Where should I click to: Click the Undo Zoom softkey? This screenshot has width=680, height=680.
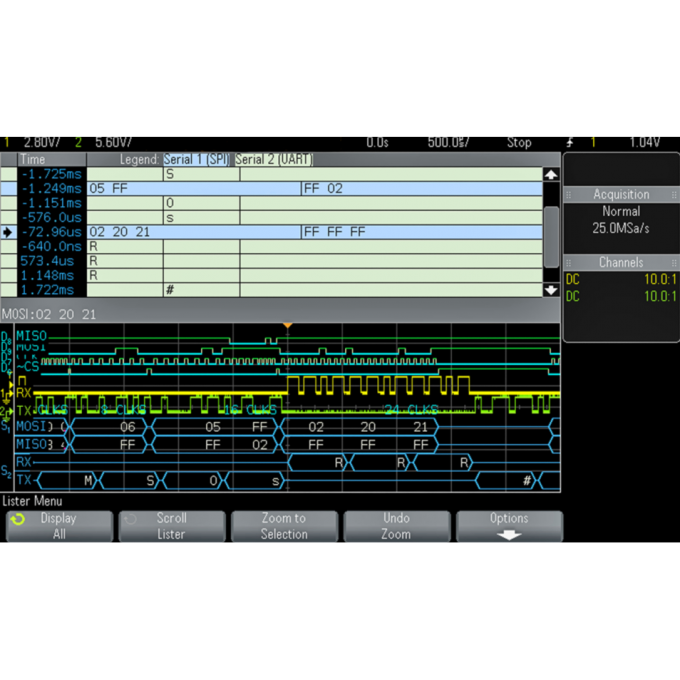tap(396, 526)
